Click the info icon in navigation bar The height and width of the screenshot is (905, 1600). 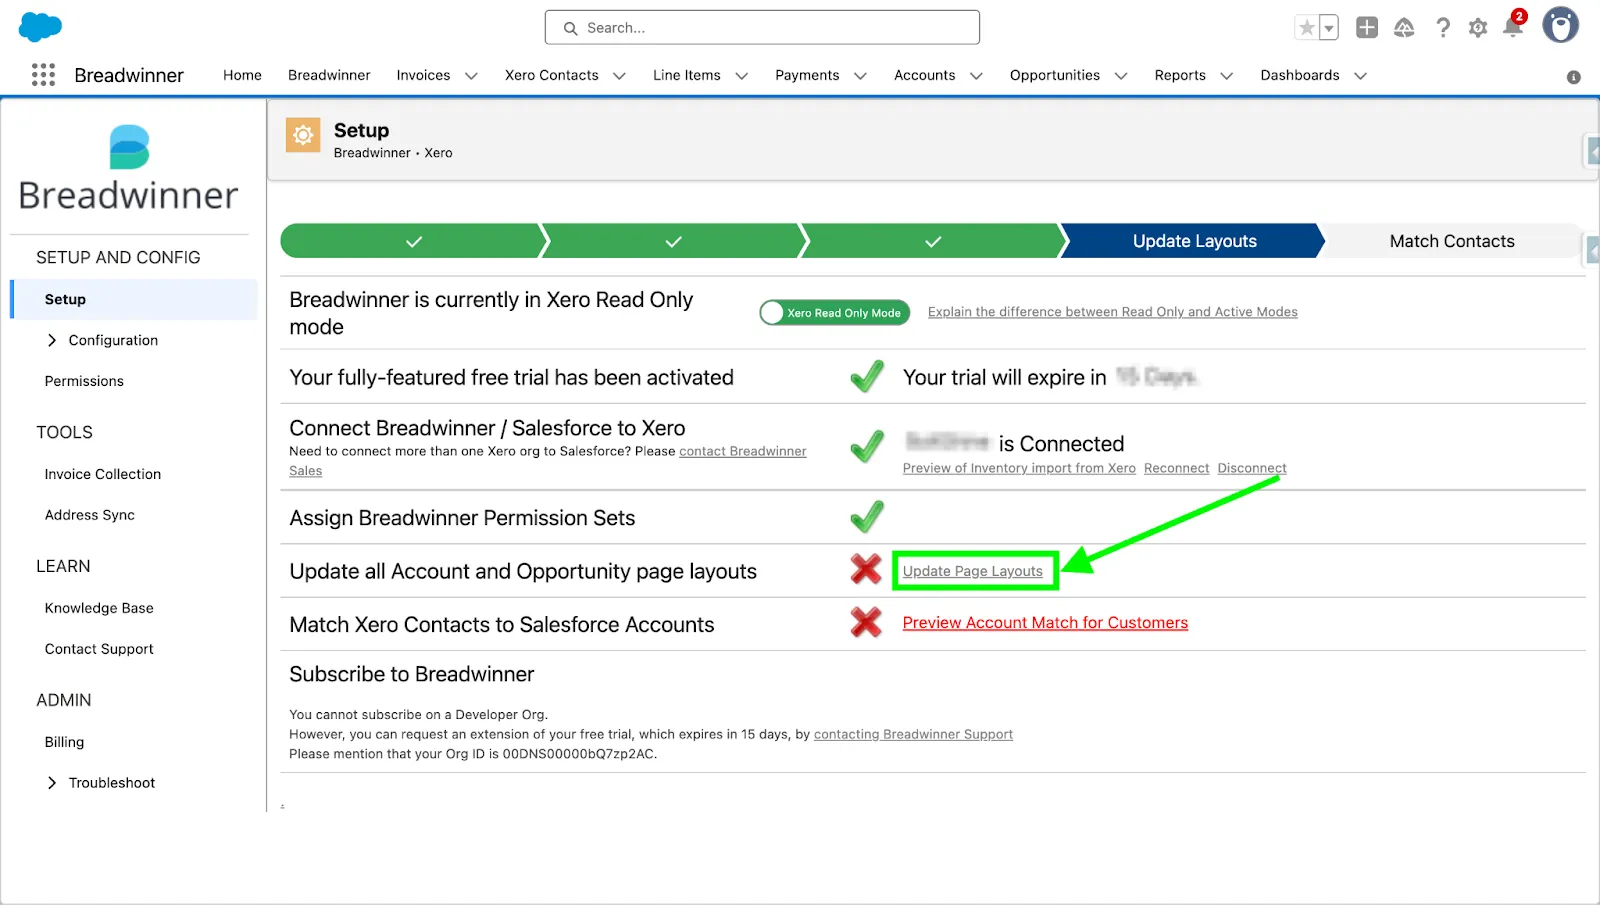[x=1573, y=77]
